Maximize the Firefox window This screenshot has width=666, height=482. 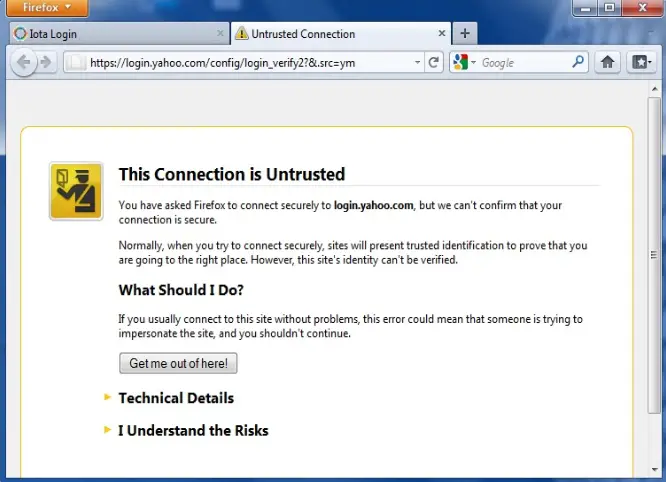pyautogui.click(x=610, y=8)
